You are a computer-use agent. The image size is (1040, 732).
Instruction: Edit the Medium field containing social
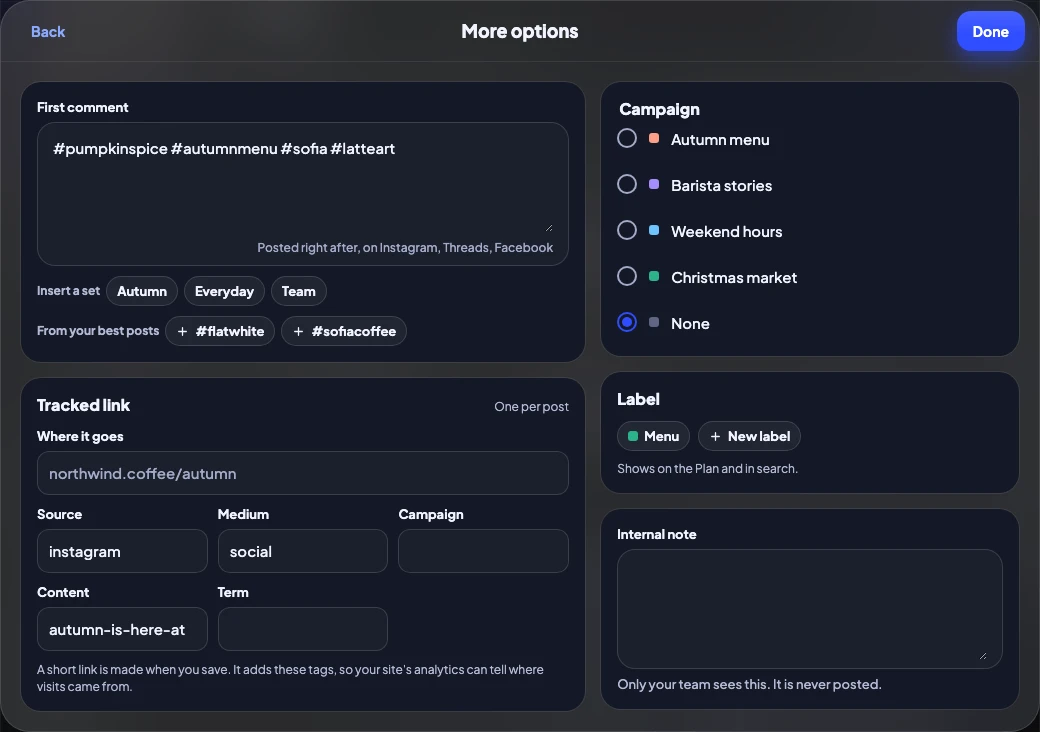302,551
